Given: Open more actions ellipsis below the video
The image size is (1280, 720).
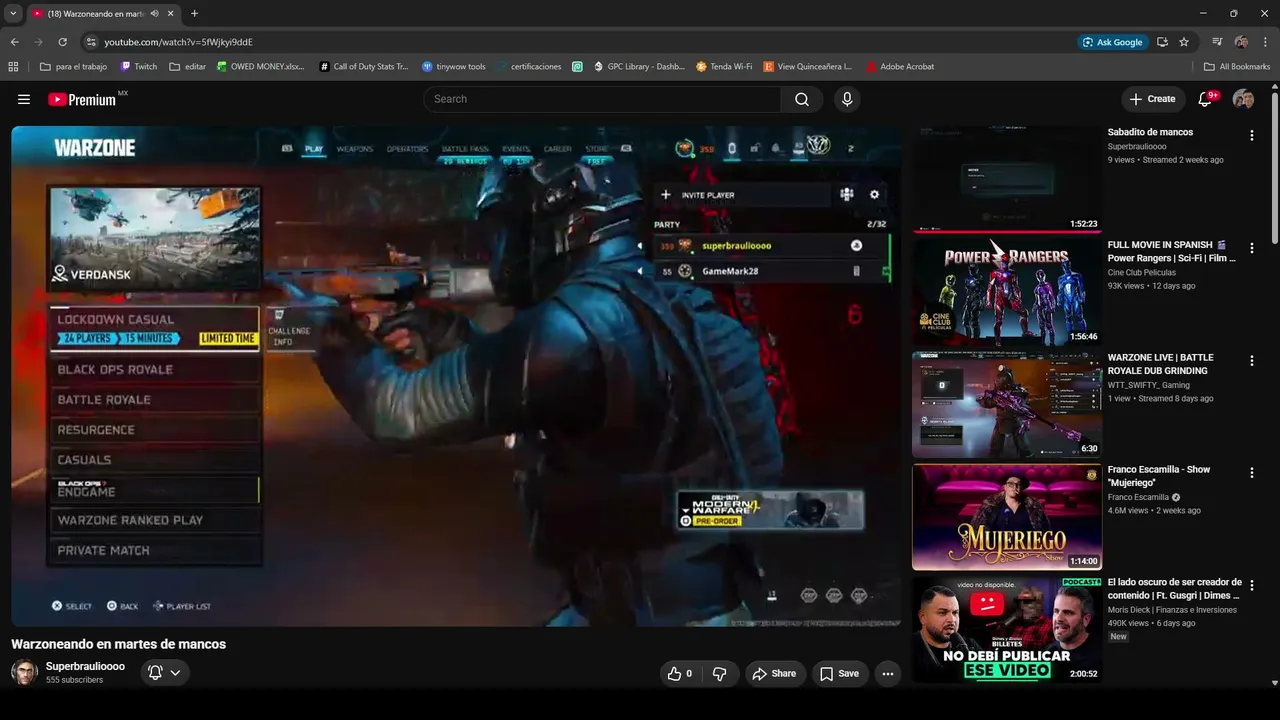Looking at the screenshot, I should tap(887, 674).
